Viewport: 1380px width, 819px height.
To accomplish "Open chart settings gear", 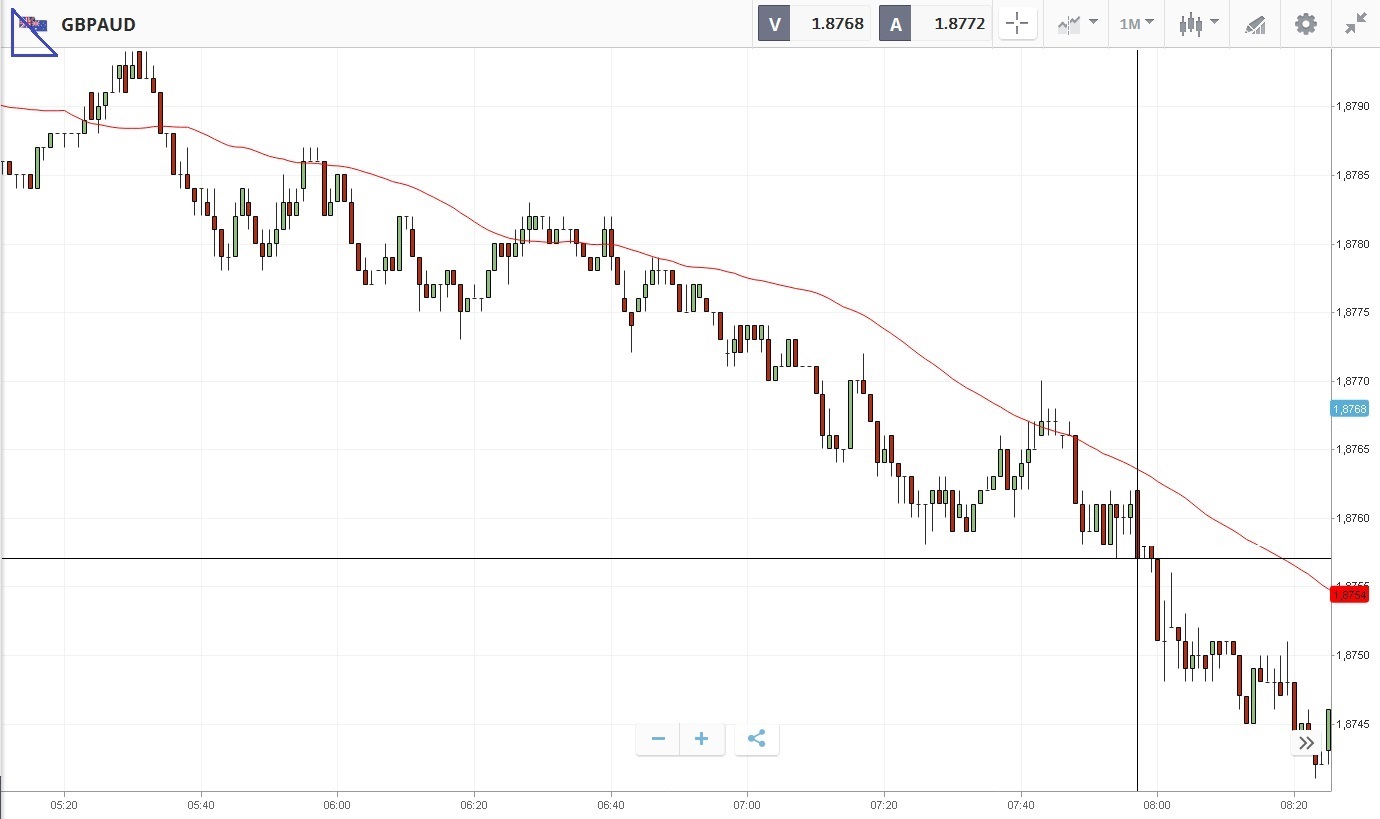I will (1306, 24).
